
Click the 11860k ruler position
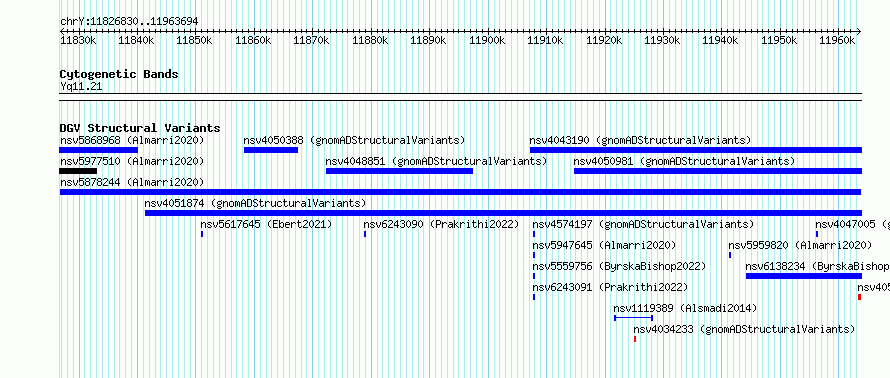pyautogui.click(x=253, y=40)
